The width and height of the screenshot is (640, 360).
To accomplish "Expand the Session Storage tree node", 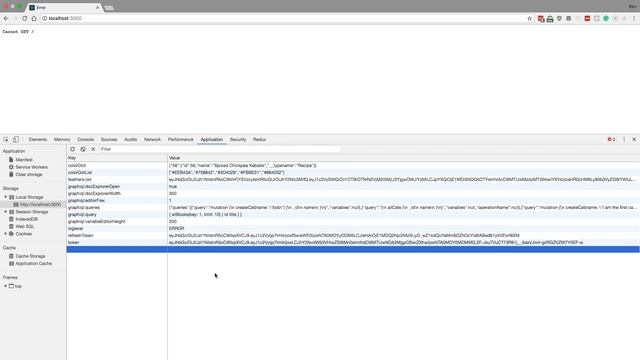I will [5, 212].
